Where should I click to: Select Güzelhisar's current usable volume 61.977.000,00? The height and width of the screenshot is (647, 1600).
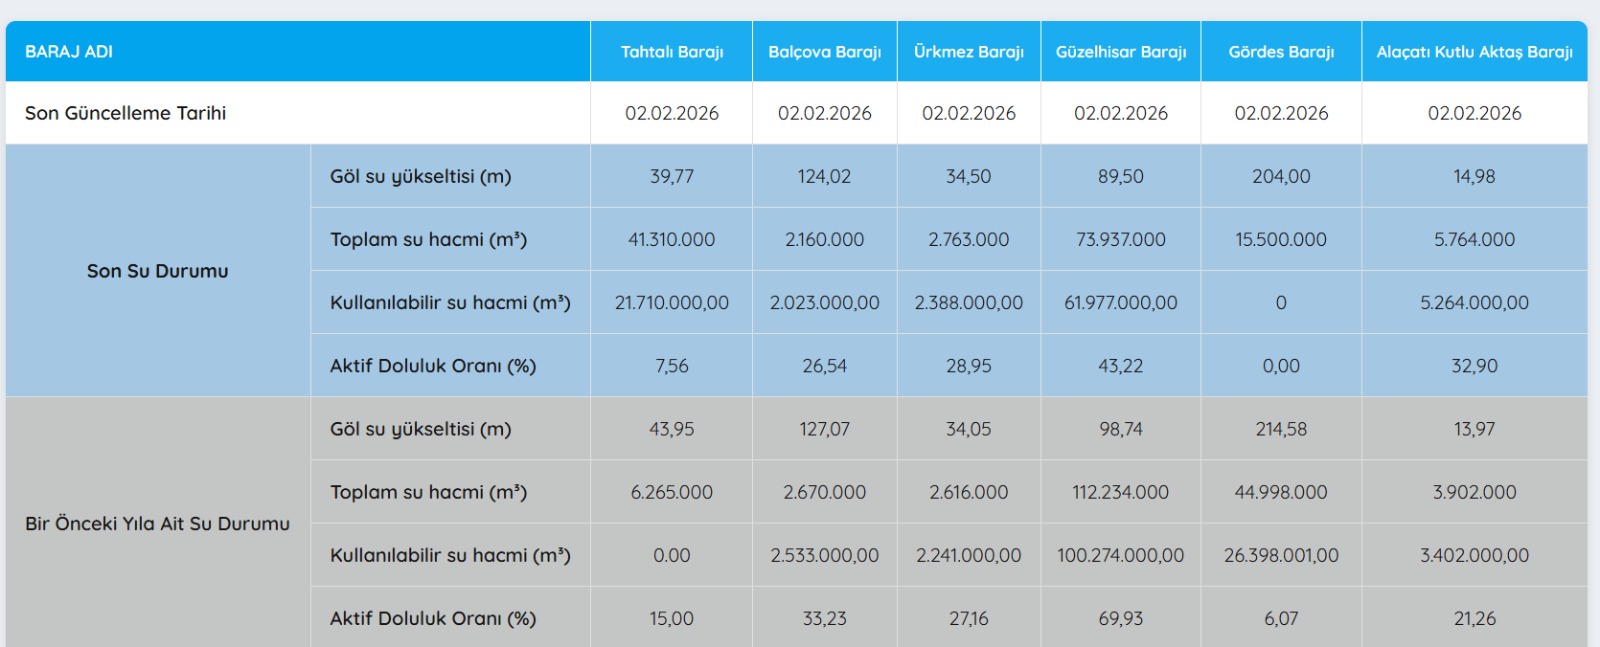point(1120,303)
